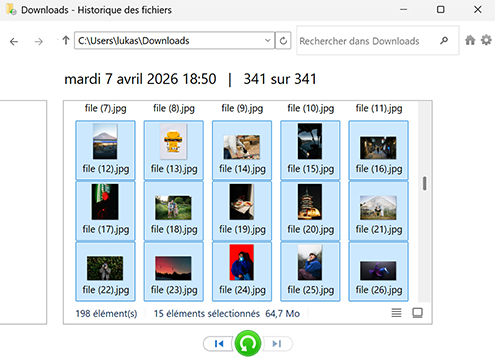
Task: Select thumbnail file (16).jpg
Action: pos(379,150)
